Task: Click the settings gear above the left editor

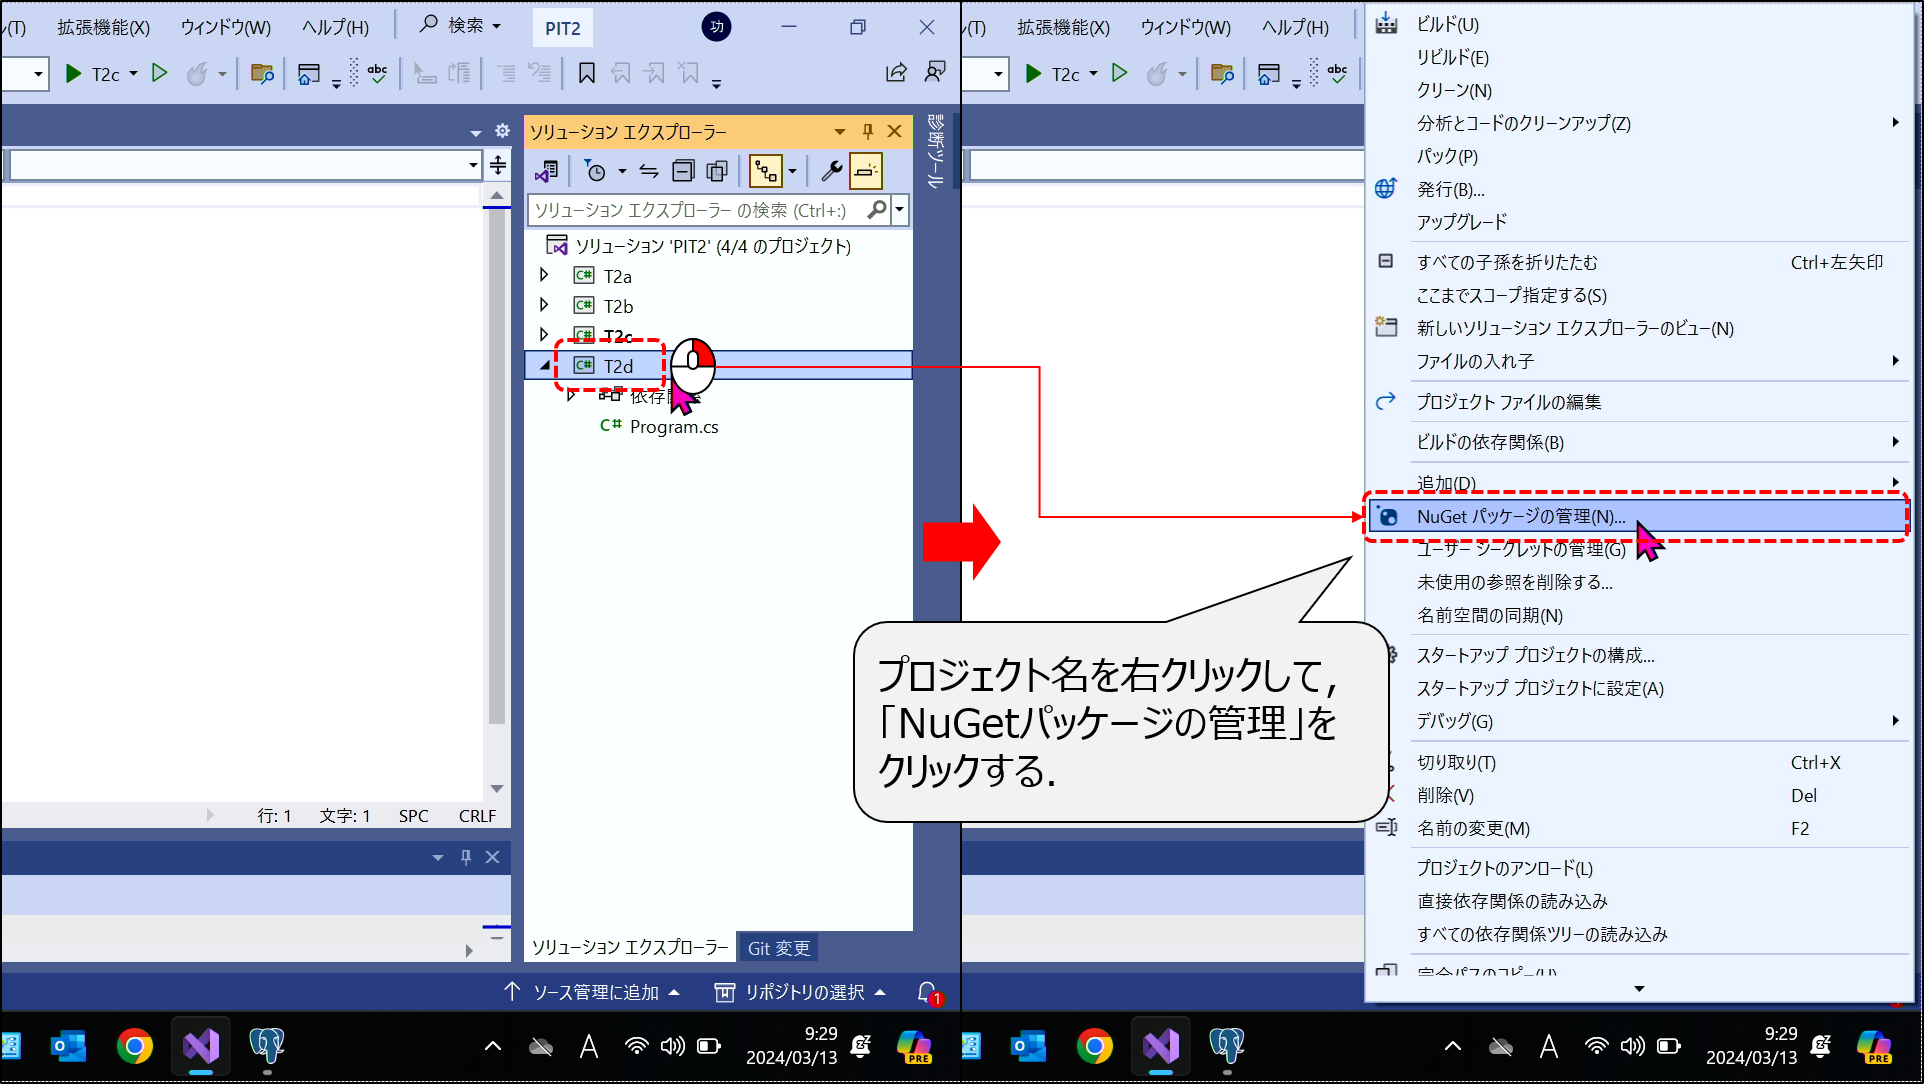Action: pyautogui.click(x=502, y=131)
